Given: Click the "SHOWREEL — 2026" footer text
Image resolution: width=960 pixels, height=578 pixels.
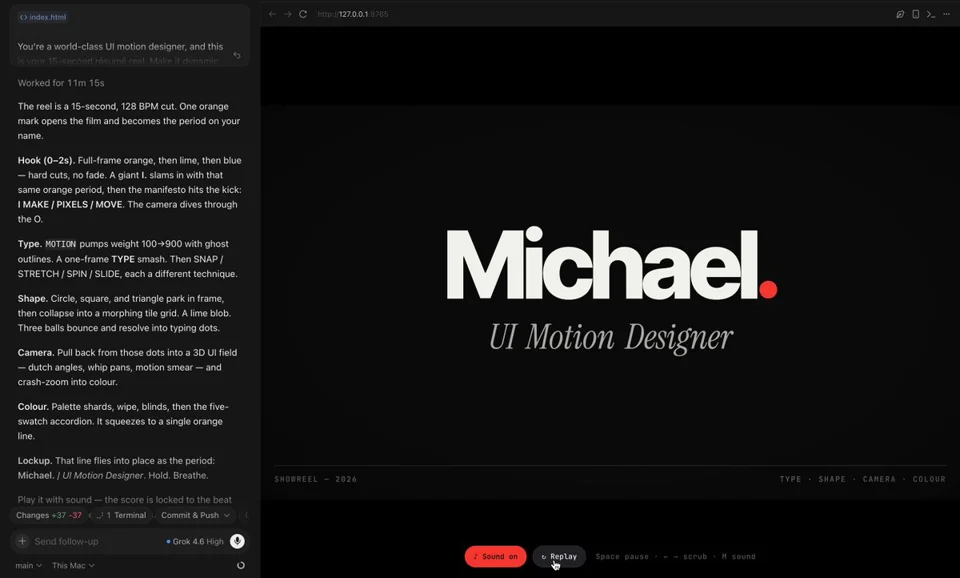Looking at the screenshot, I should point(315,479).
